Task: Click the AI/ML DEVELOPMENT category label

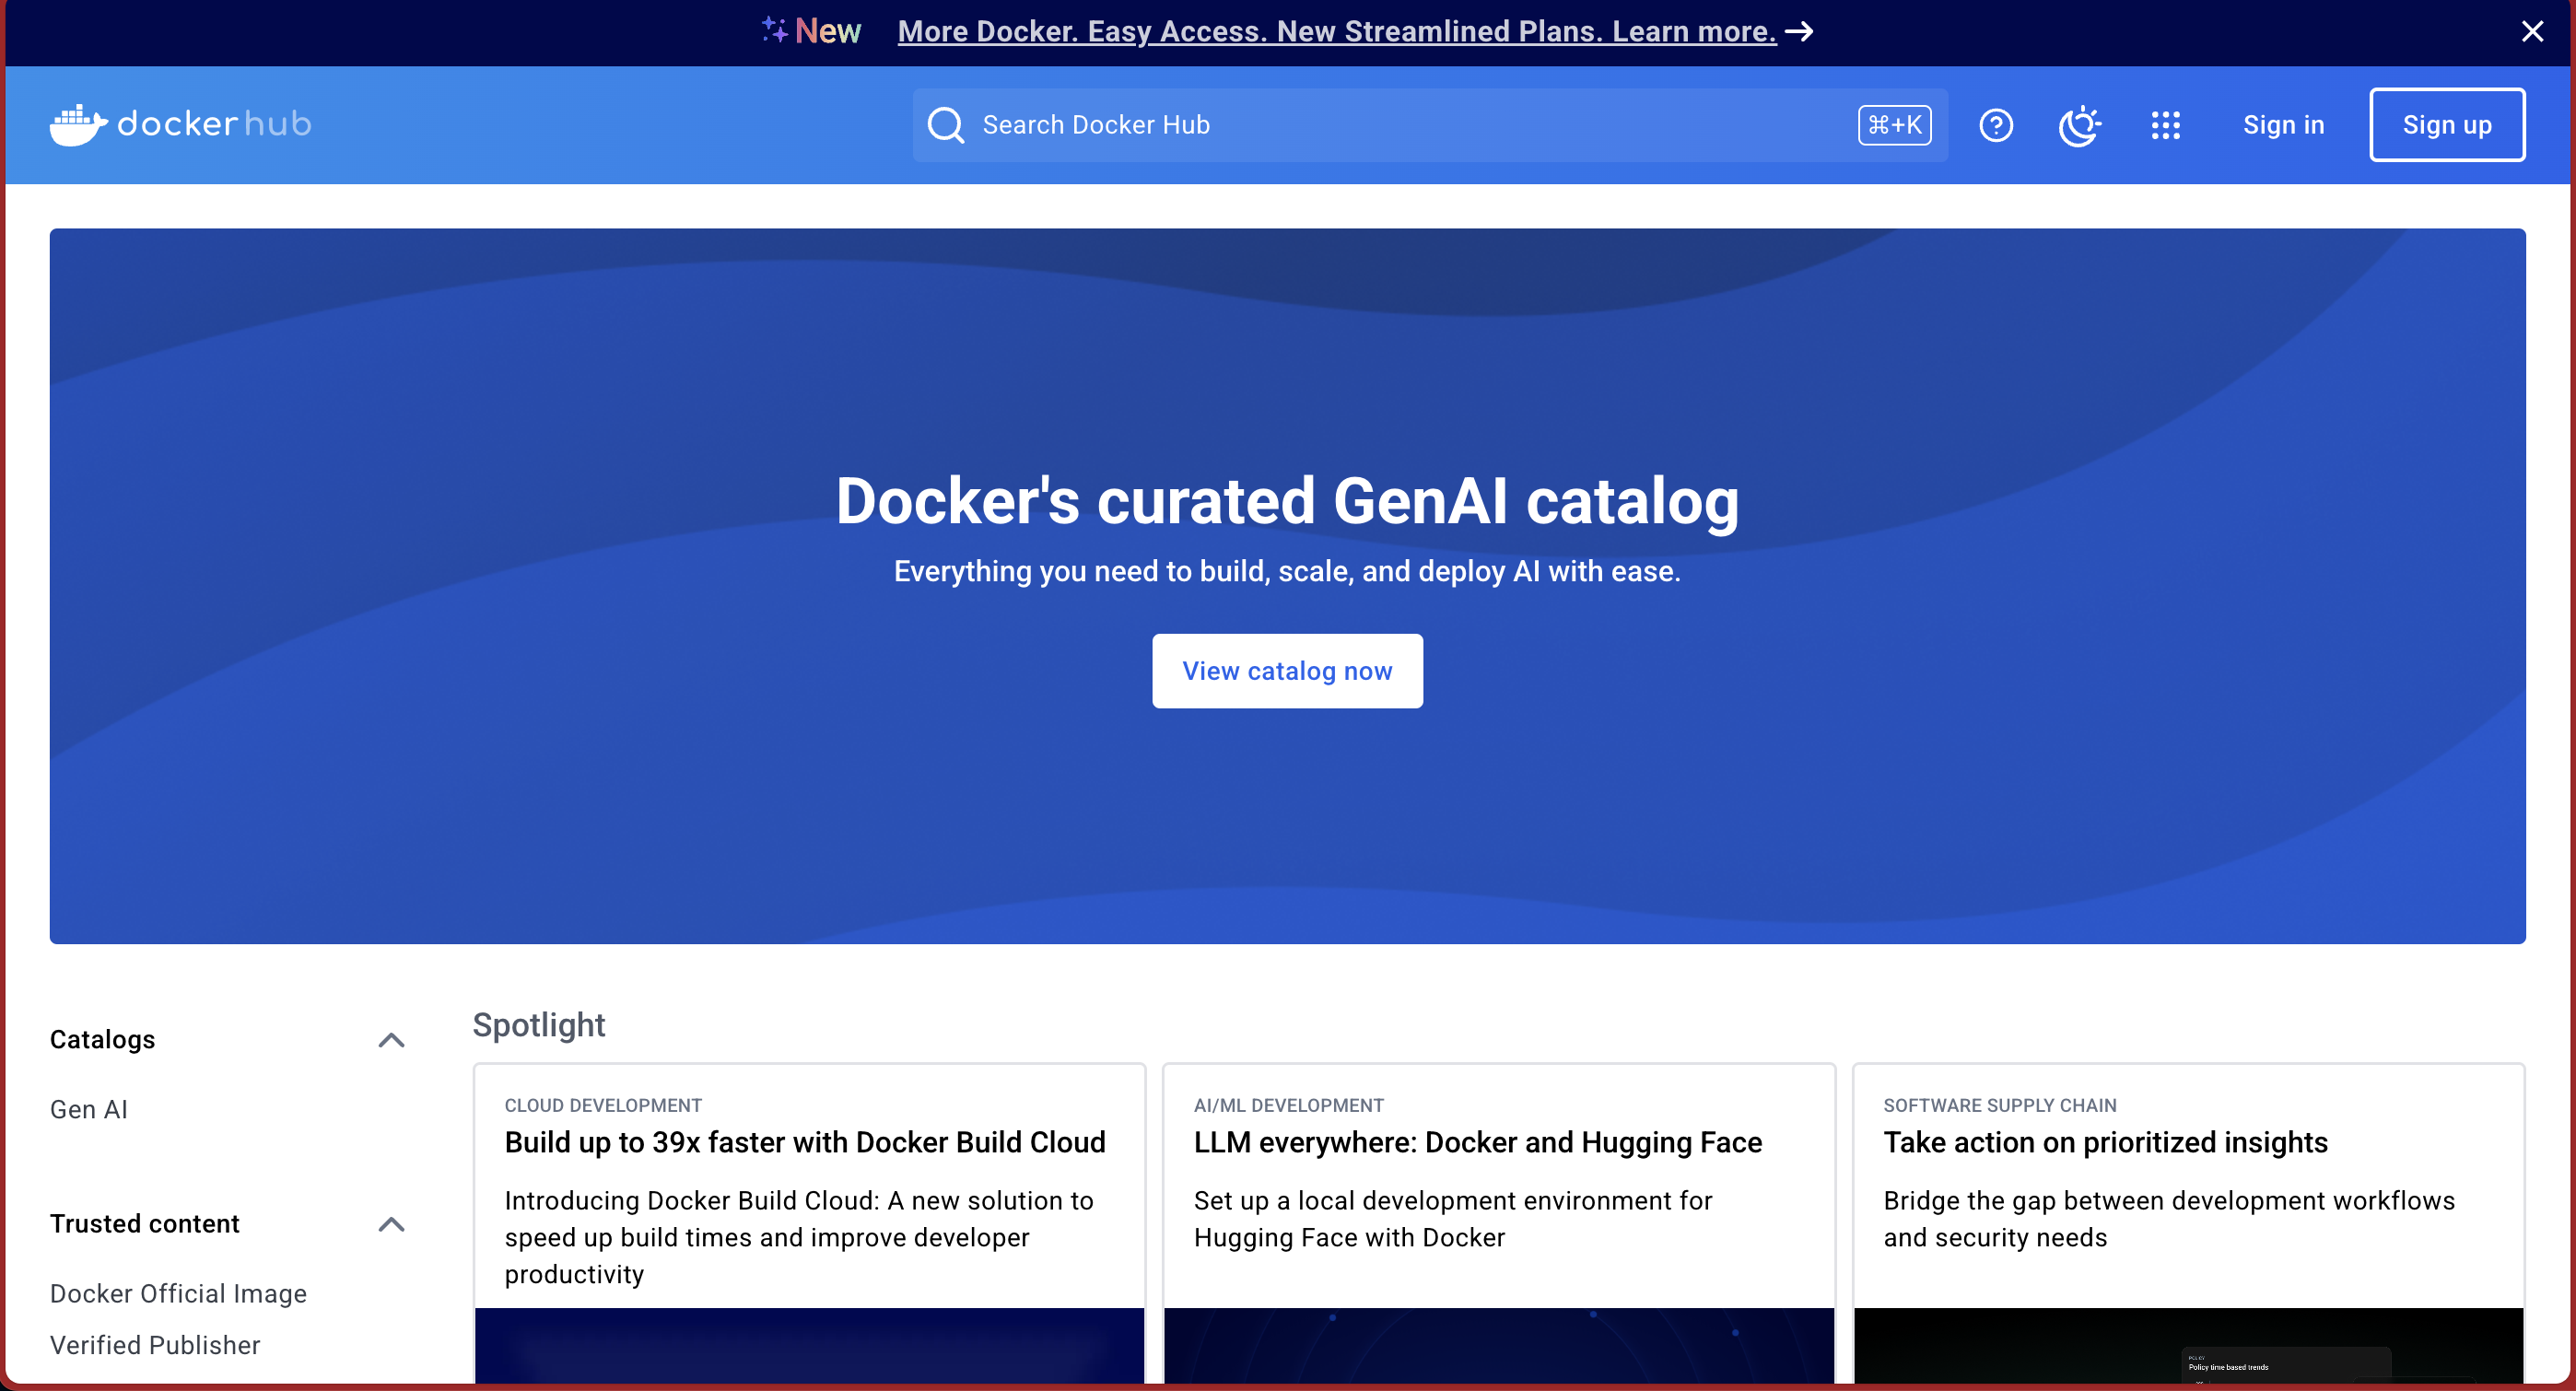Action: tap(1289, 1105)
